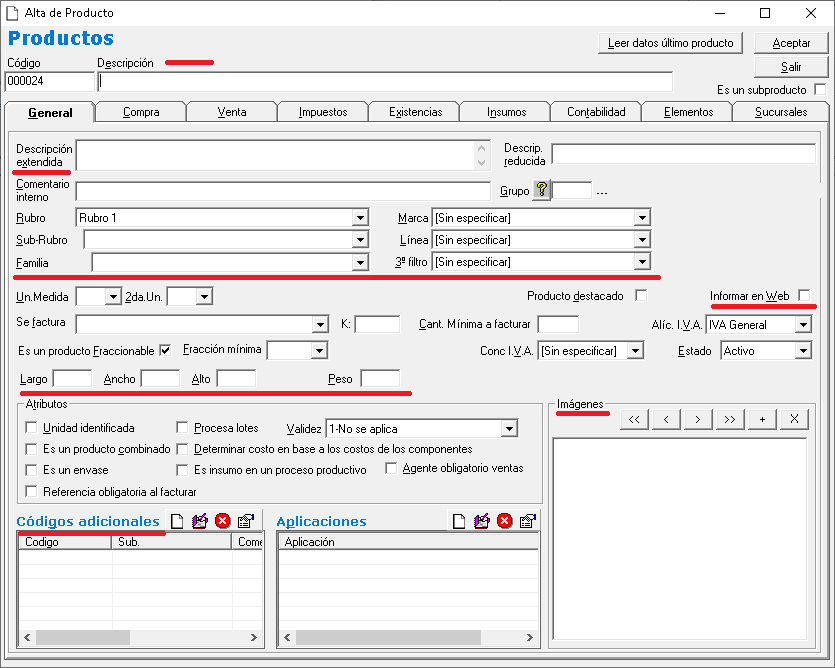The height and width of the screenshot is (668, 835).
Task: Expand the Rubro dropdown
Action: point(360,218)
